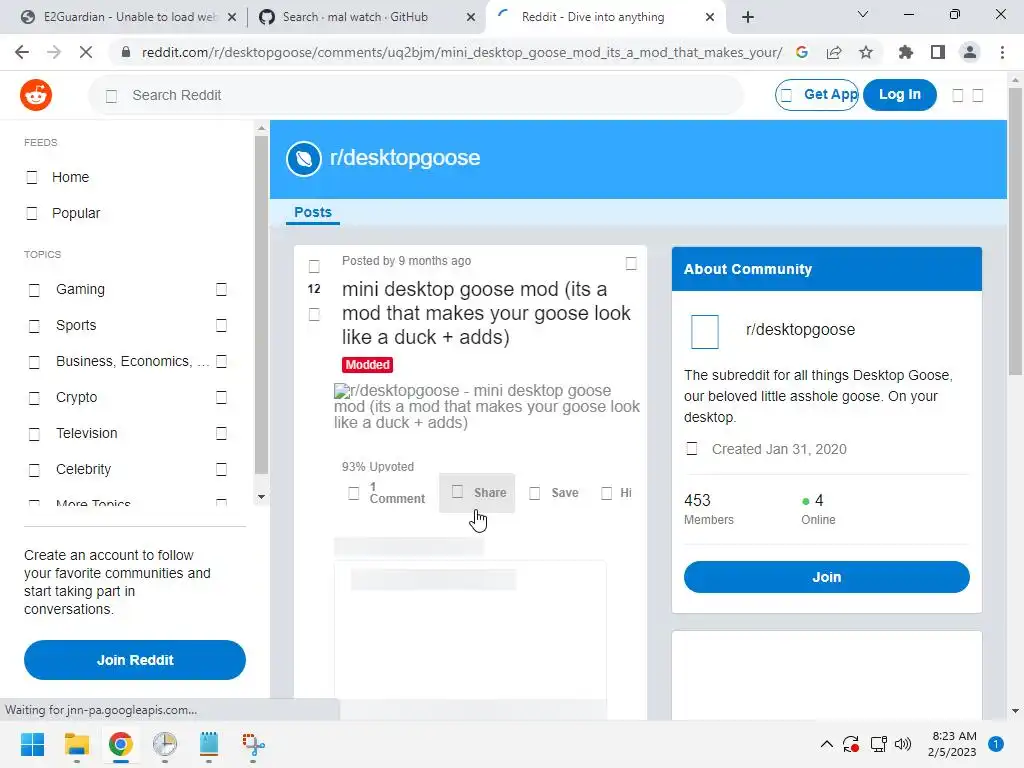View site info lock icon
This screenshot has height=768, width=1024.
(x=126, y=52)
